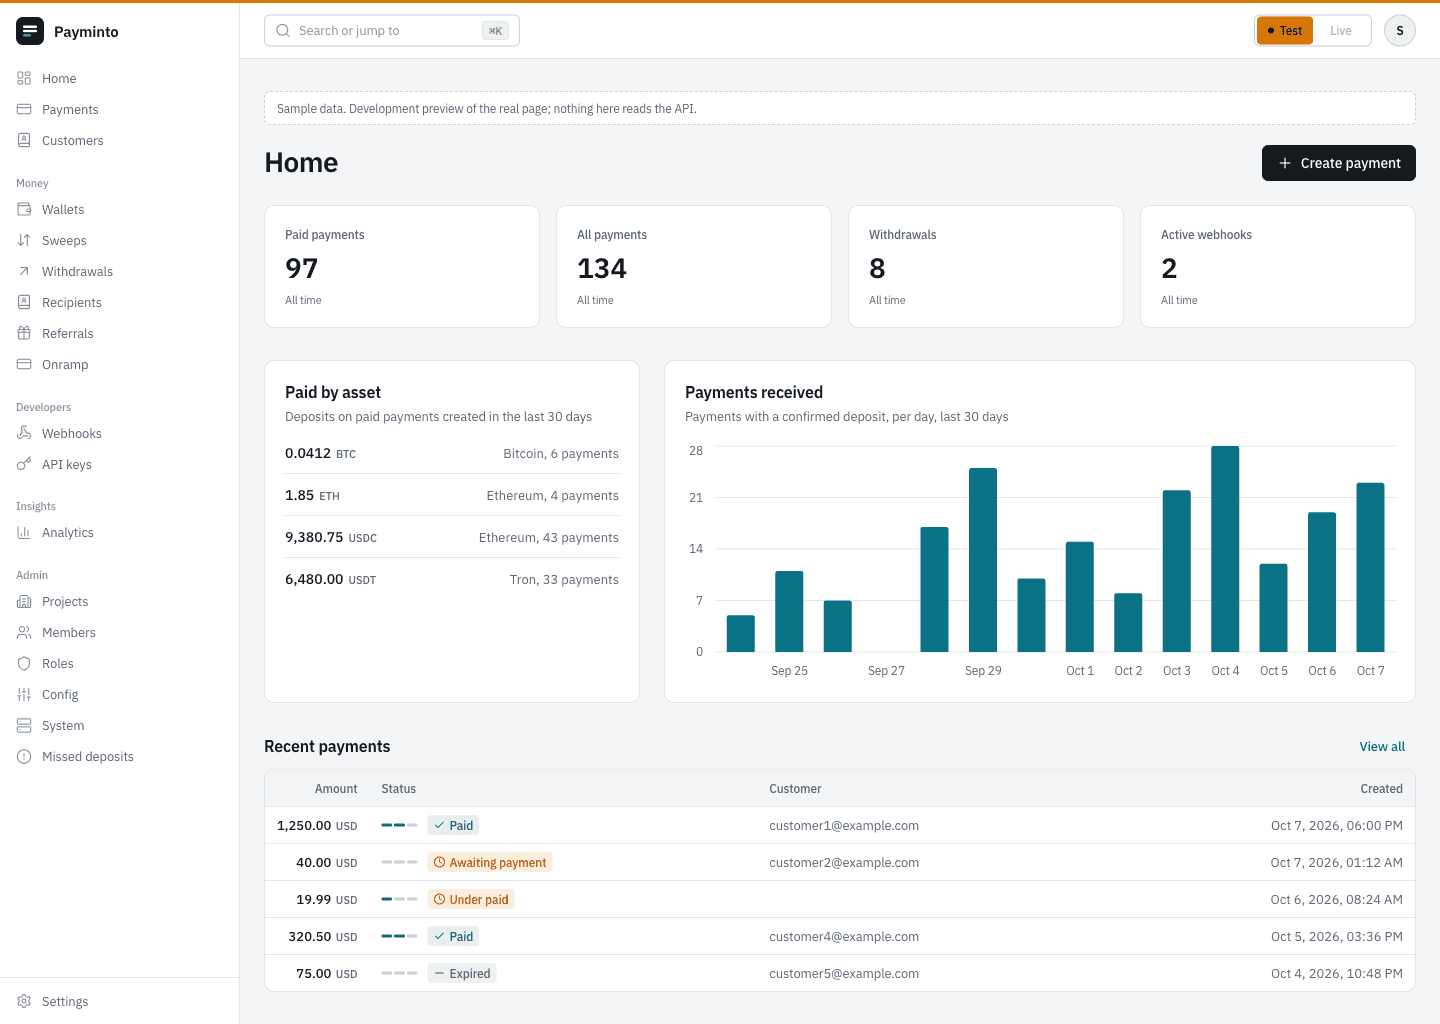1440x1024 pixels.
Task: Open View all recent payments
Action: pyautogui.click(x=1382, y=746)
